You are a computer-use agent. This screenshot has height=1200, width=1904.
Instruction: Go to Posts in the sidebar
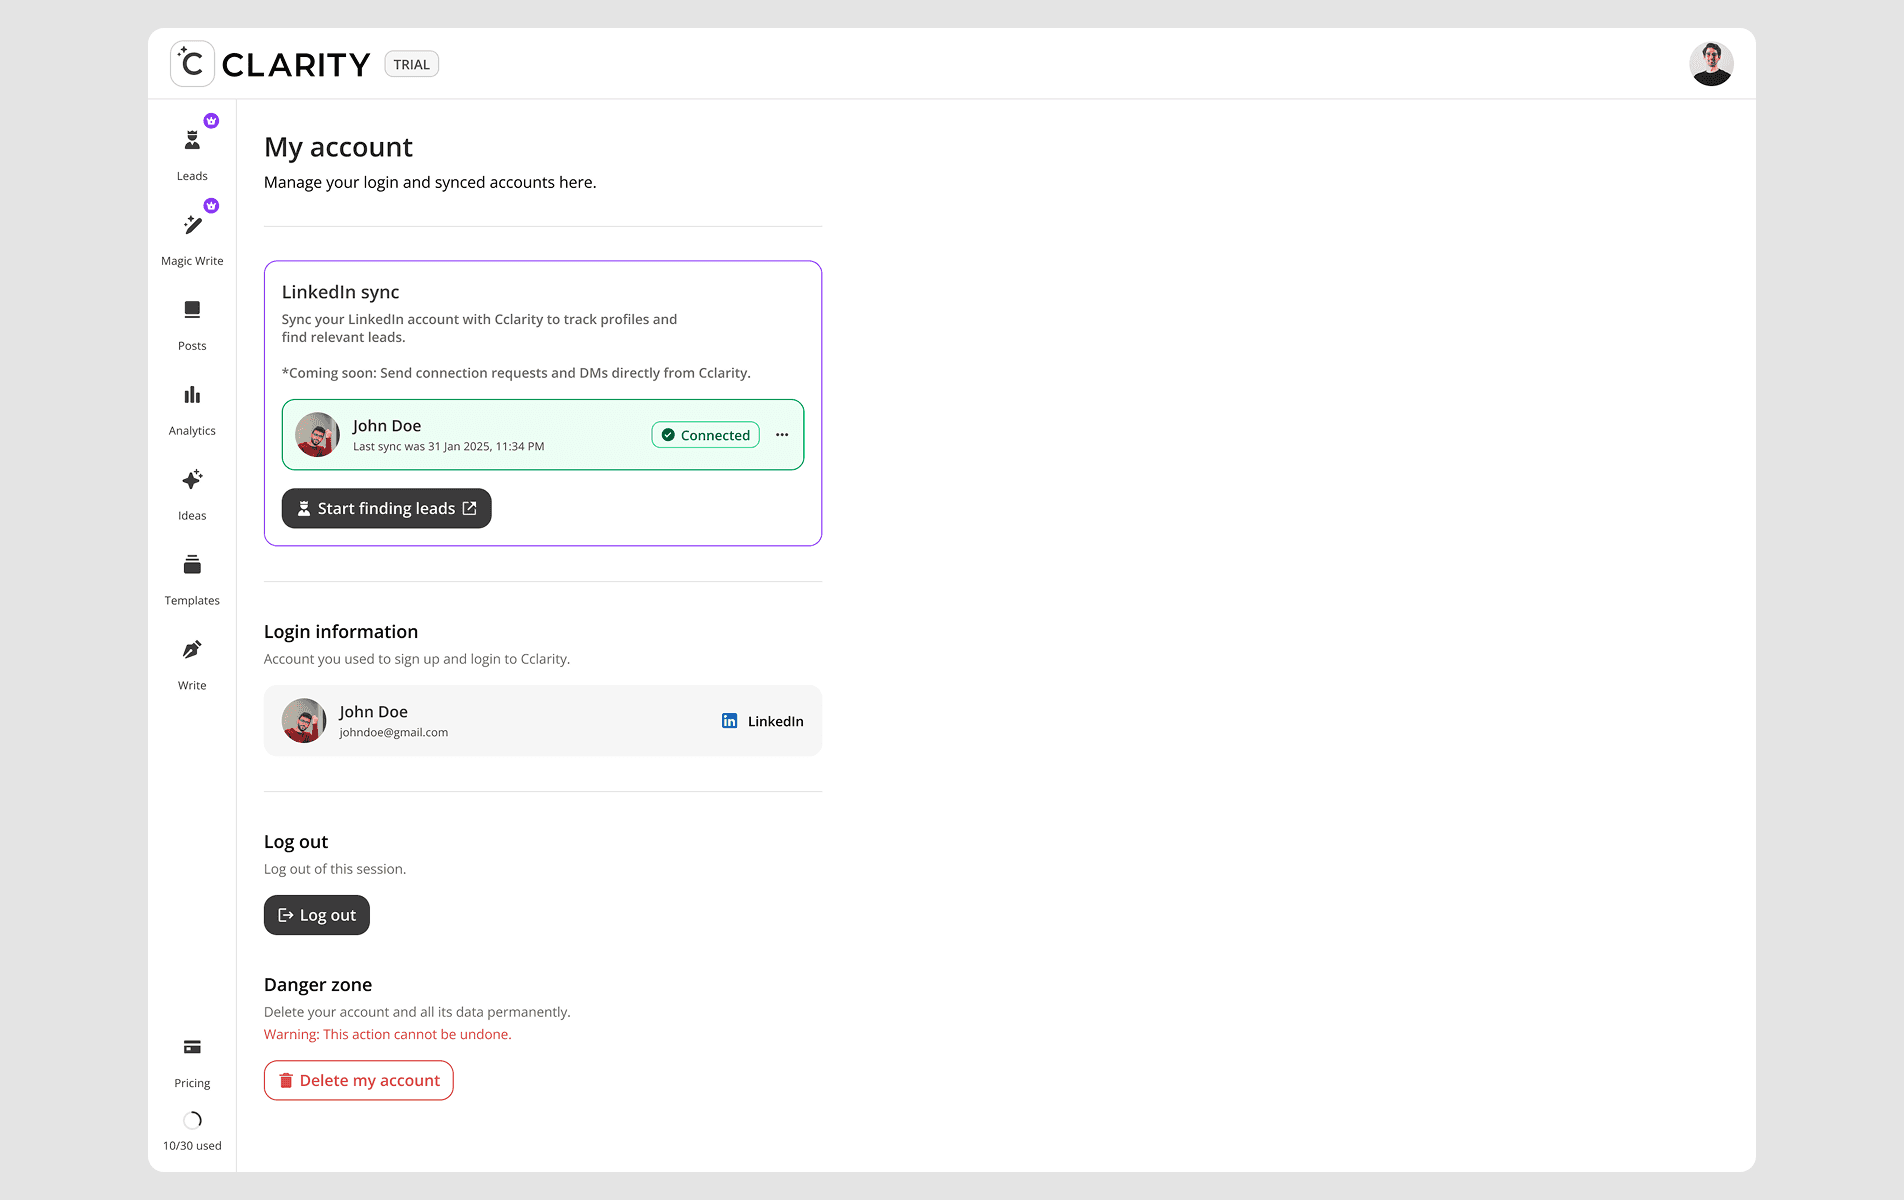[x=192, y=325]
